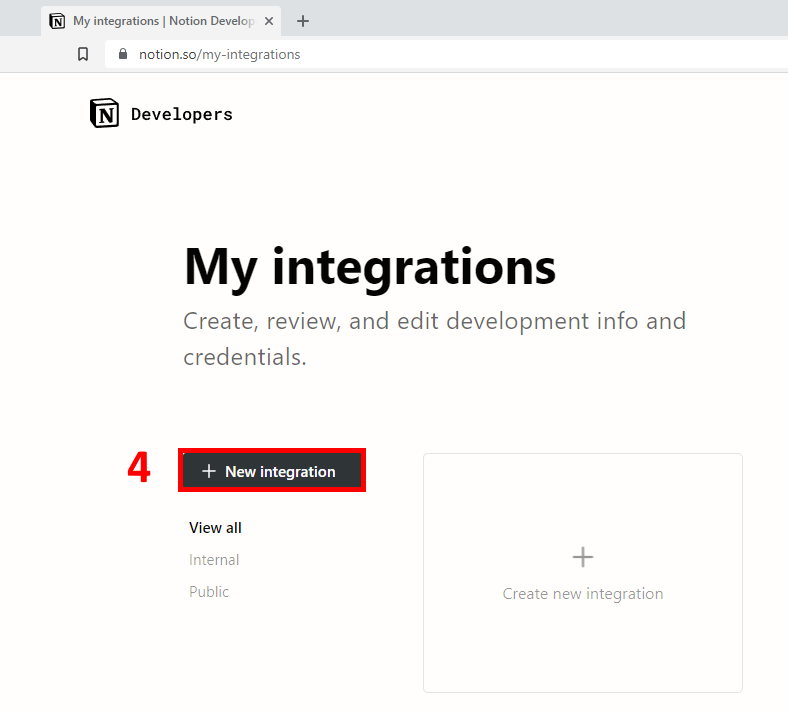Screen dimensions: 788x711
Task: Close the My integrations browser tab
Action: 269,21
